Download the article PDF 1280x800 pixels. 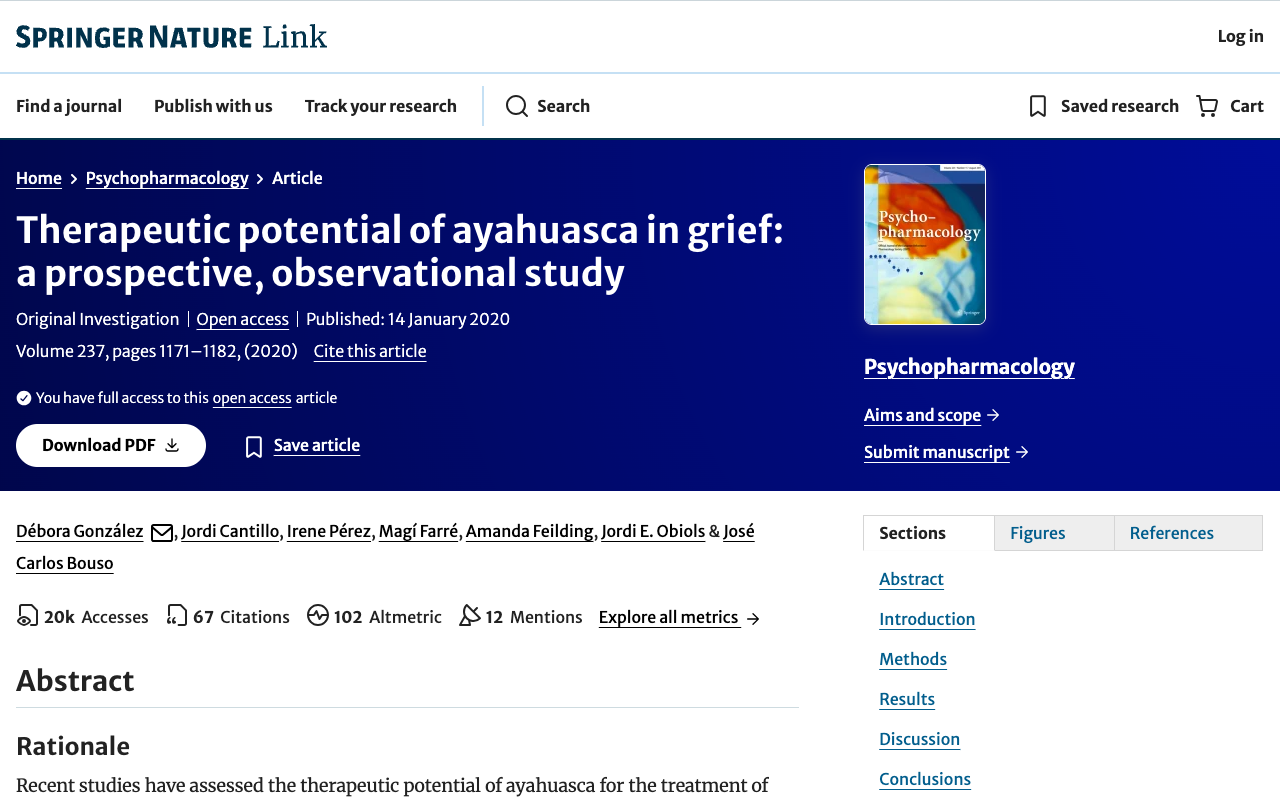coord(111,446)
